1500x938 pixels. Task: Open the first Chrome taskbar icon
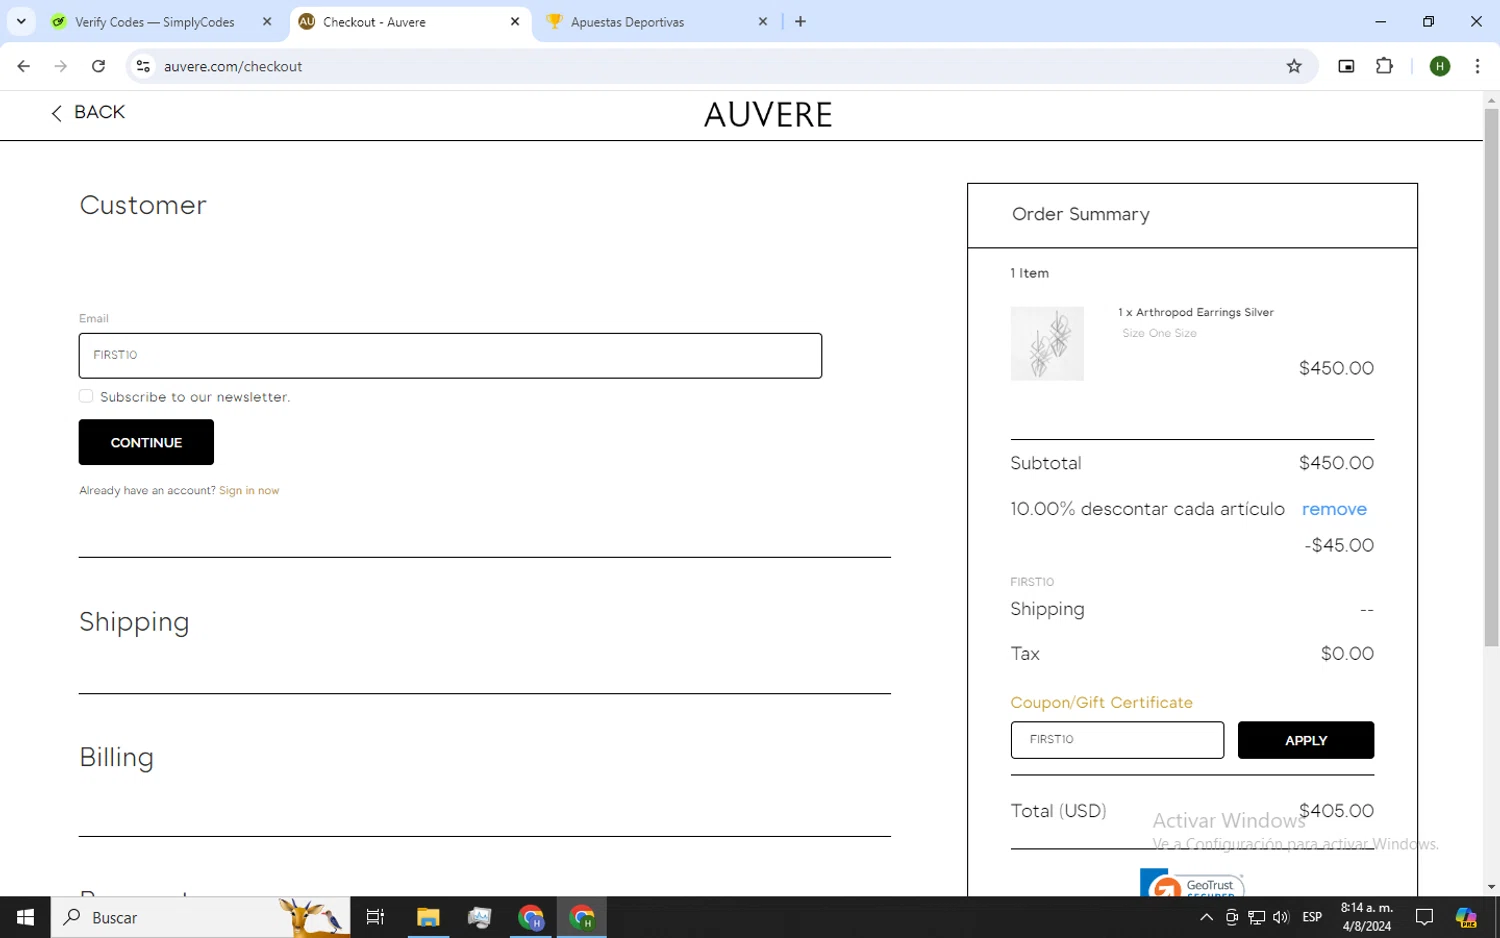[531, 917]
